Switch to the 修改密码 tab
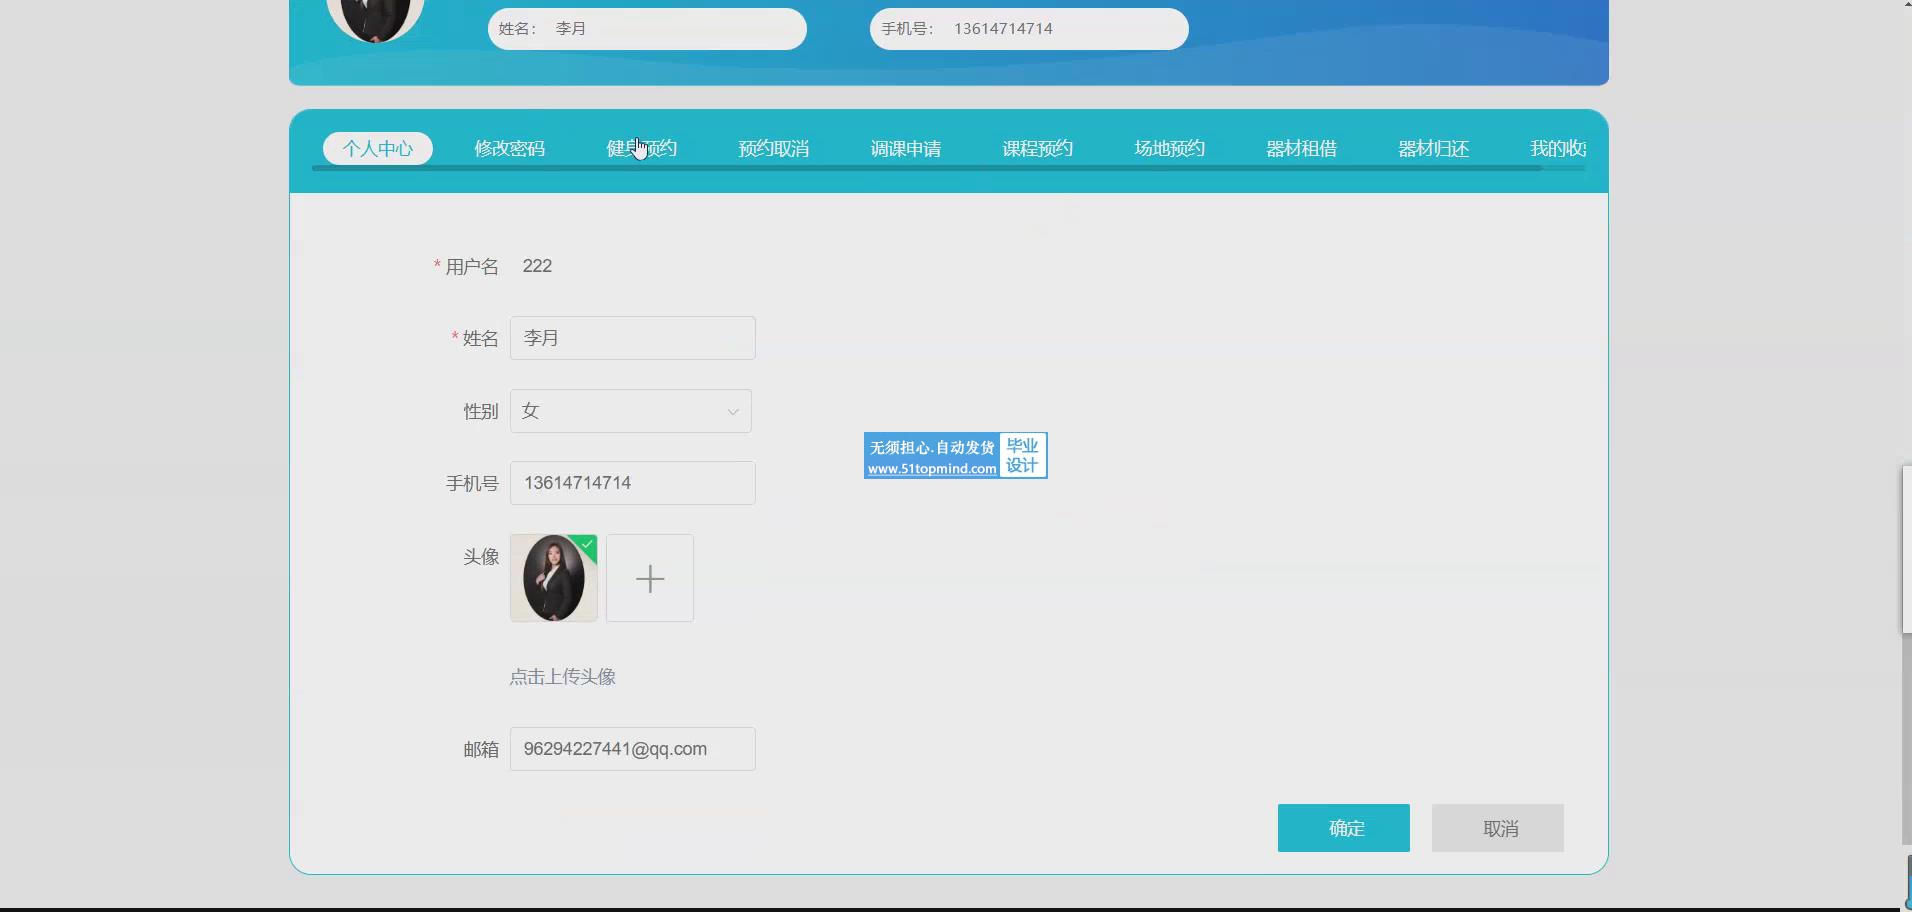1912x912 pixels. (509, 149)
